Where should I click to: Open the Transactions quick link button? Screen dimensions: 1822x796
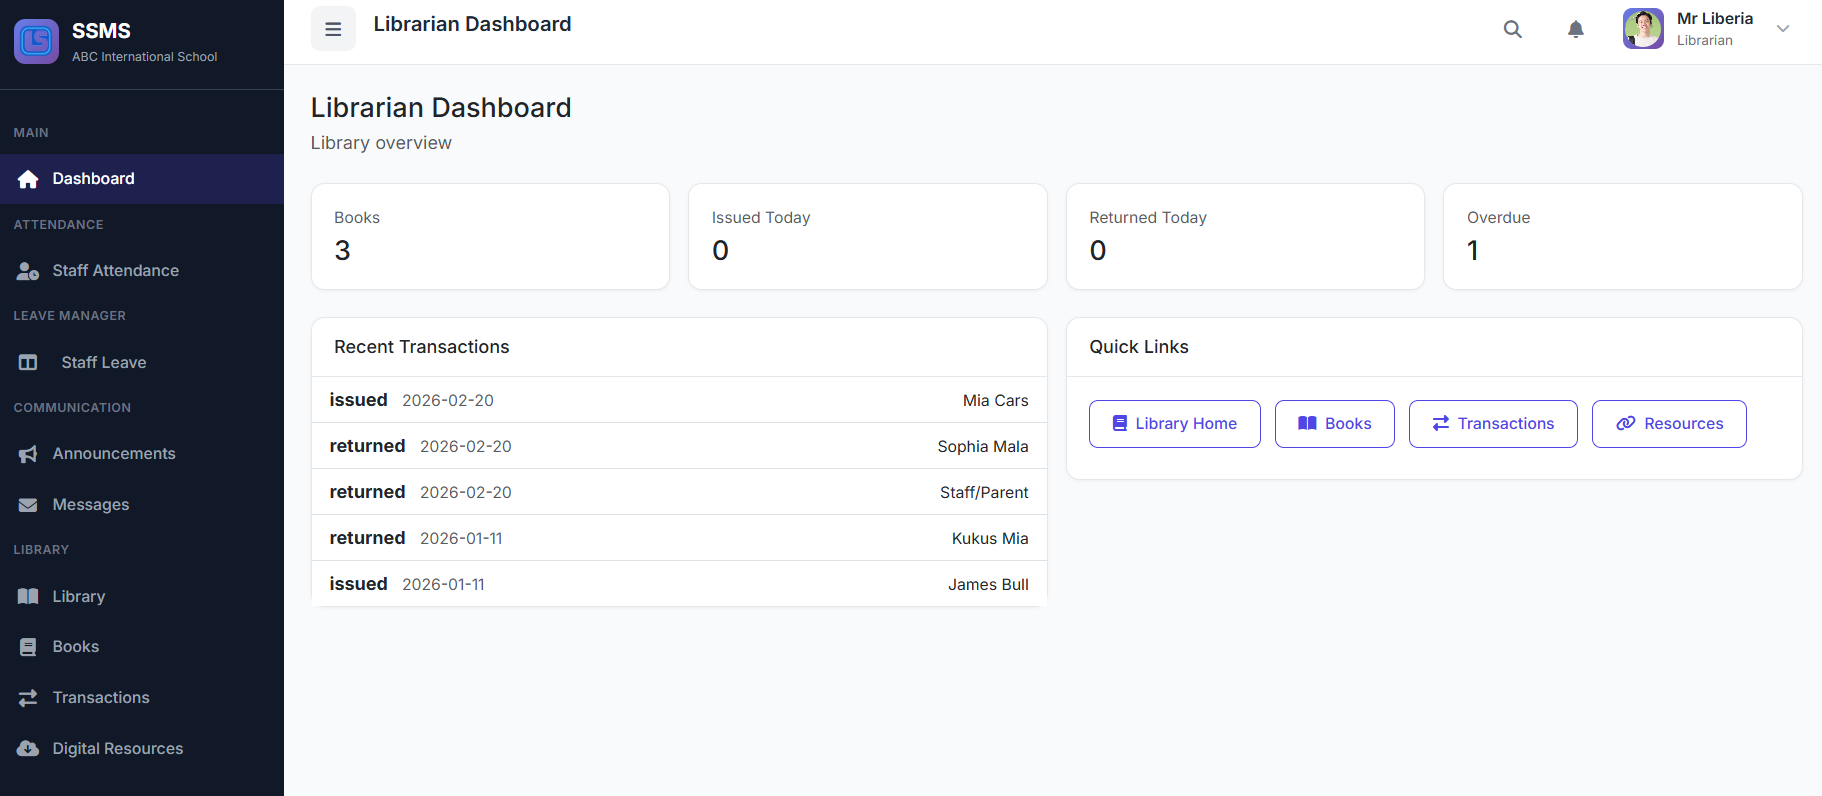coord(1492,424)
